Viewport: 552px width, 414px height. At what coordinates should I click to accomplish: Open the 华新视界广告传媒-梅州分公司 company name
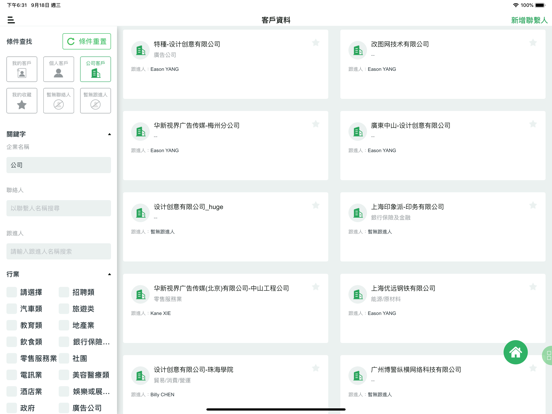coord(196,125)
